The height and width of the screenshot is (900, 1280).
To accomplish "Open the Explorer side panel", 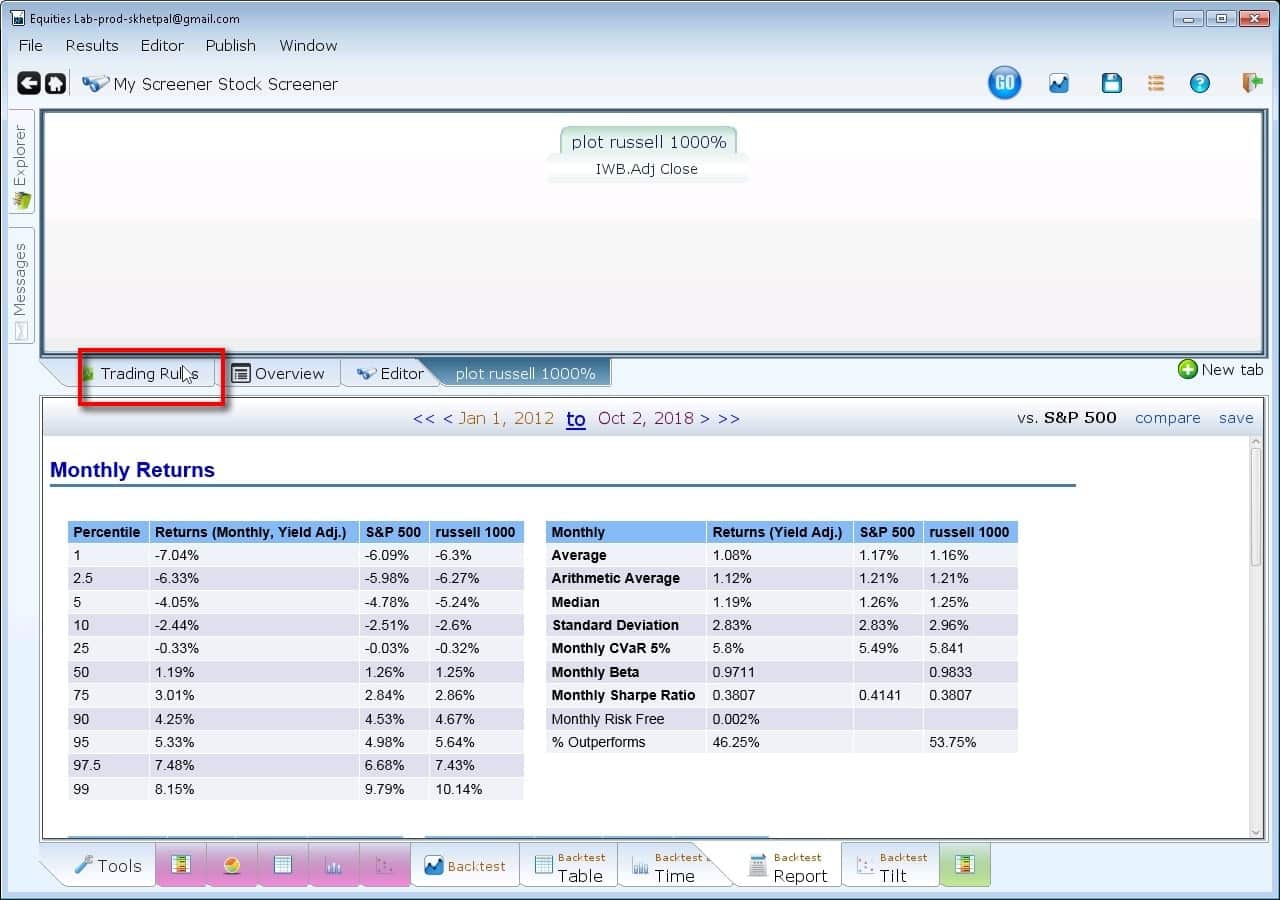I will [21, 162].
